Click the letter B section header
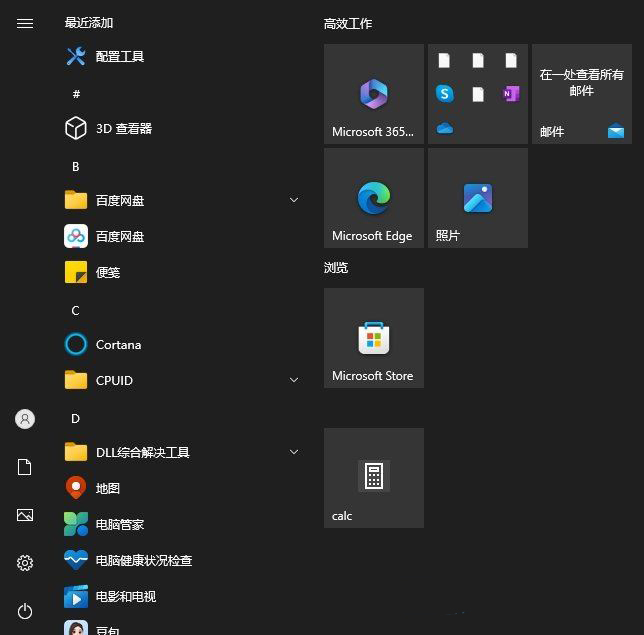Viewport: 644px width, 635px height. click(76, 166)
